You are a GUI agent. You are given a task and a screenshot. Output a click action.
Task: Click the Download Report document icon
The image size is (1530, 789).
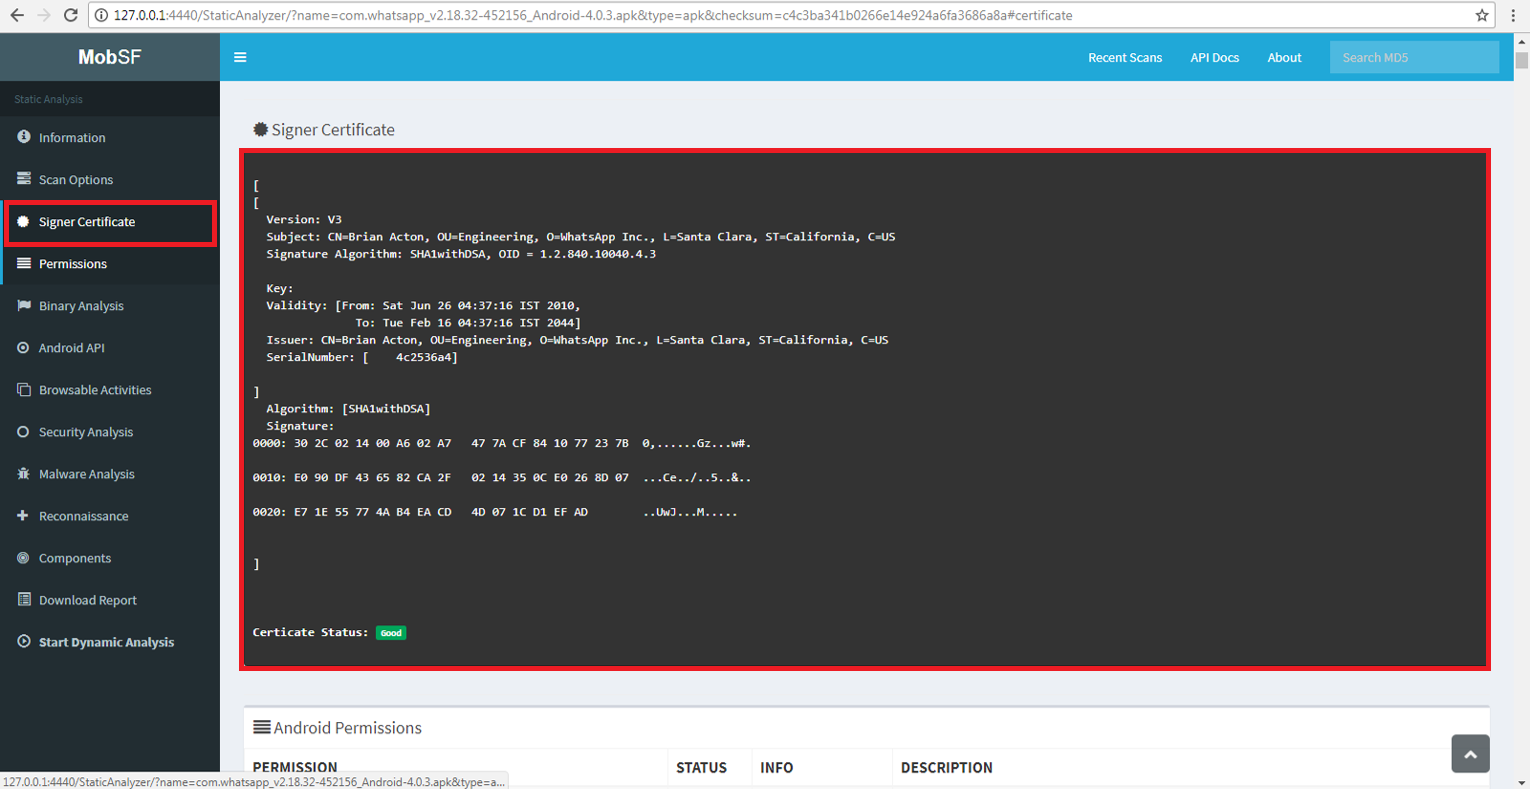click(23, 599)
